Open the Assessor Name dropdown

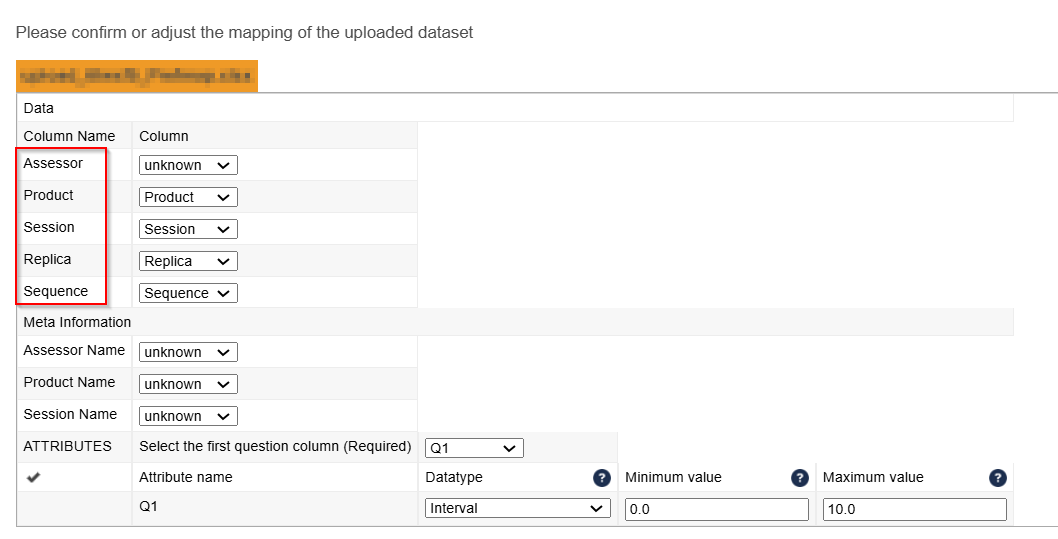pos(188,352)
